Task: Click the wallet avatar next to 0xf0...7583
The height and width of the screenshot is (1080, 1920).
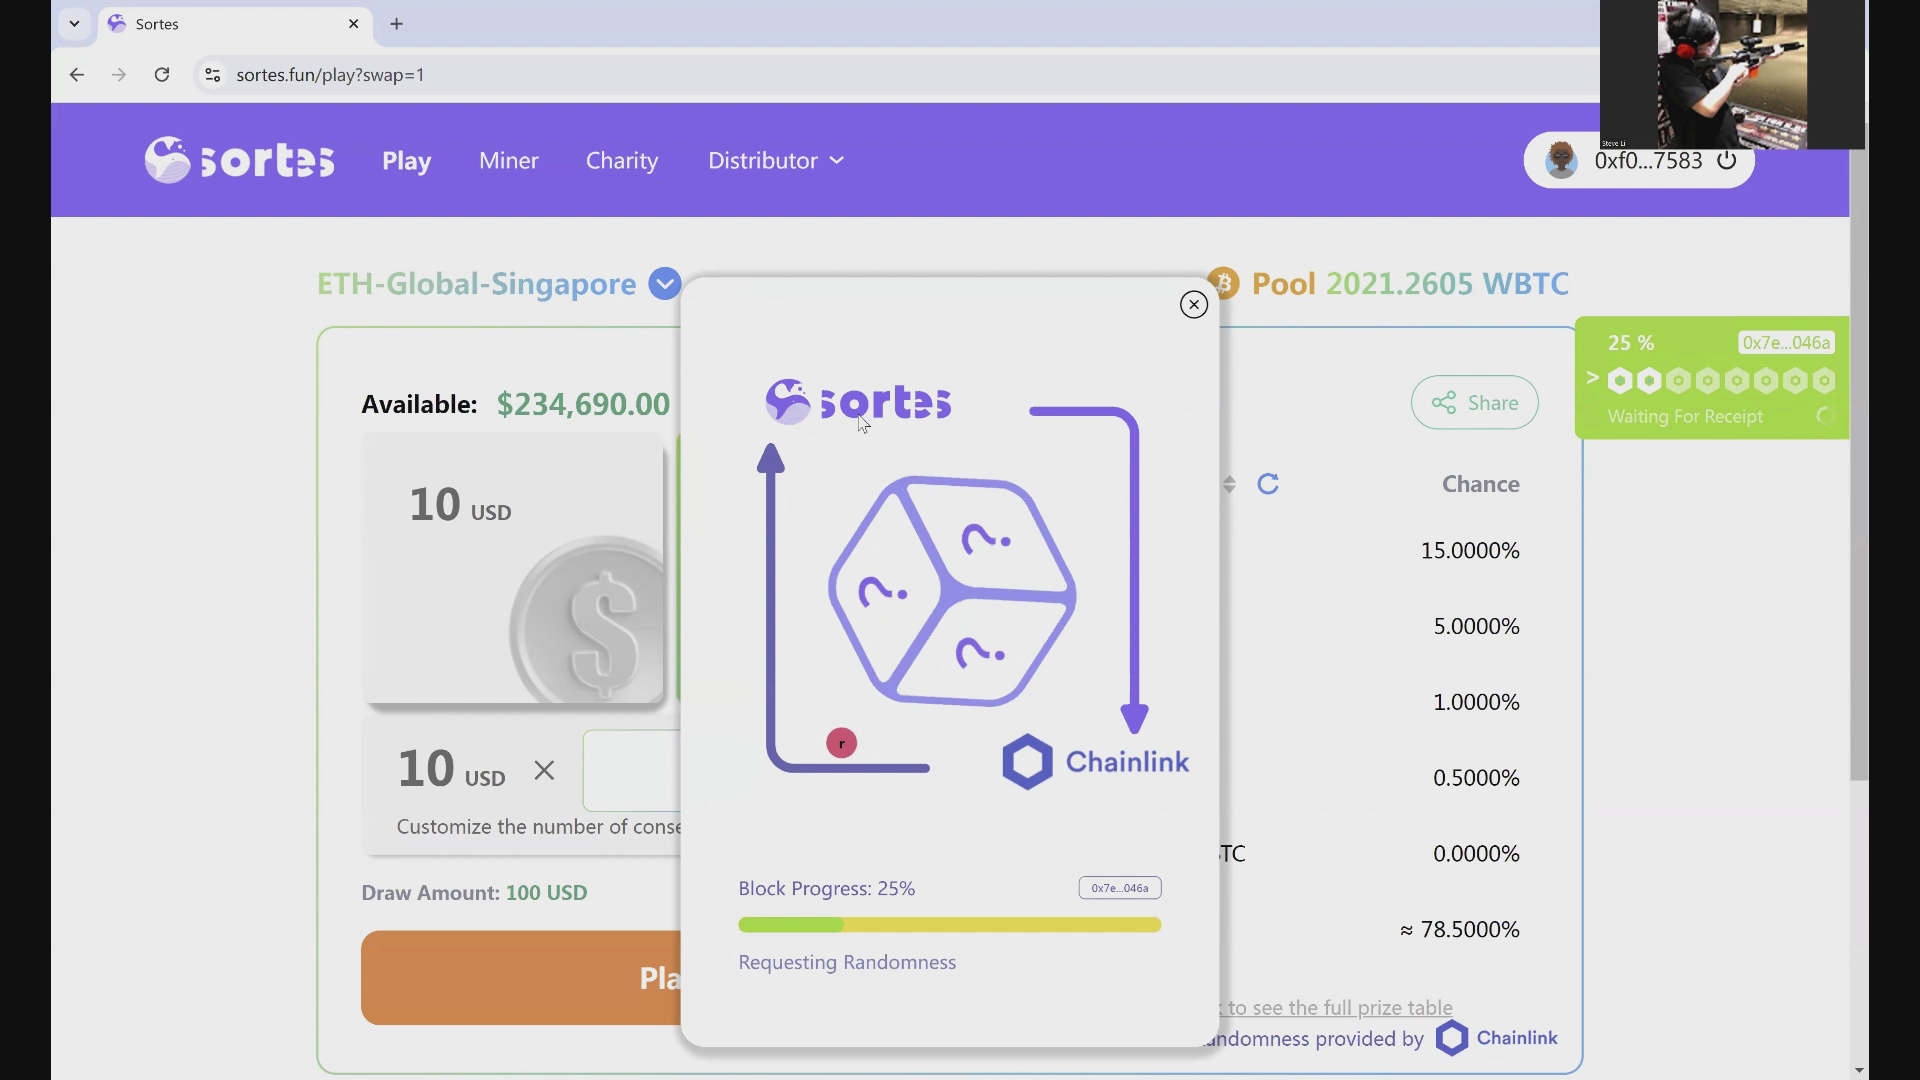Action: [1562, 160]
